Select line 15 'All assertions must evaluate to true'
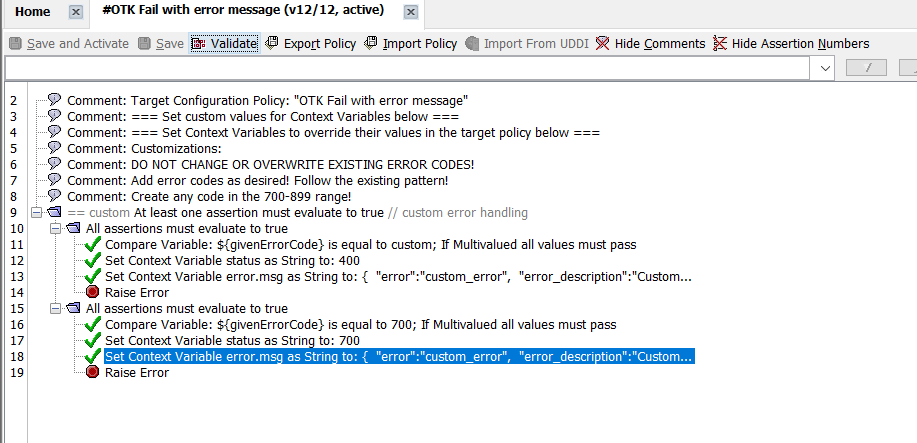This screenshot has width=917, height=443. 187,308
